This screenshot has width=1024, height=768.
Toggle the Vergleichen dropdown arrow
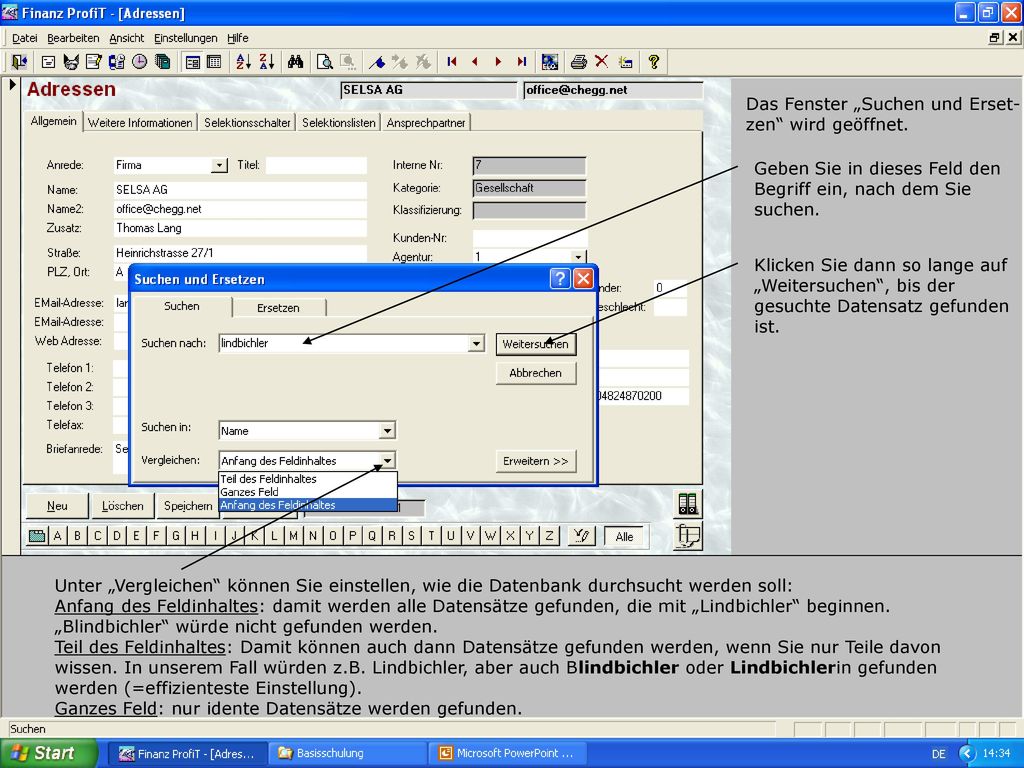[x=387, y=460]
